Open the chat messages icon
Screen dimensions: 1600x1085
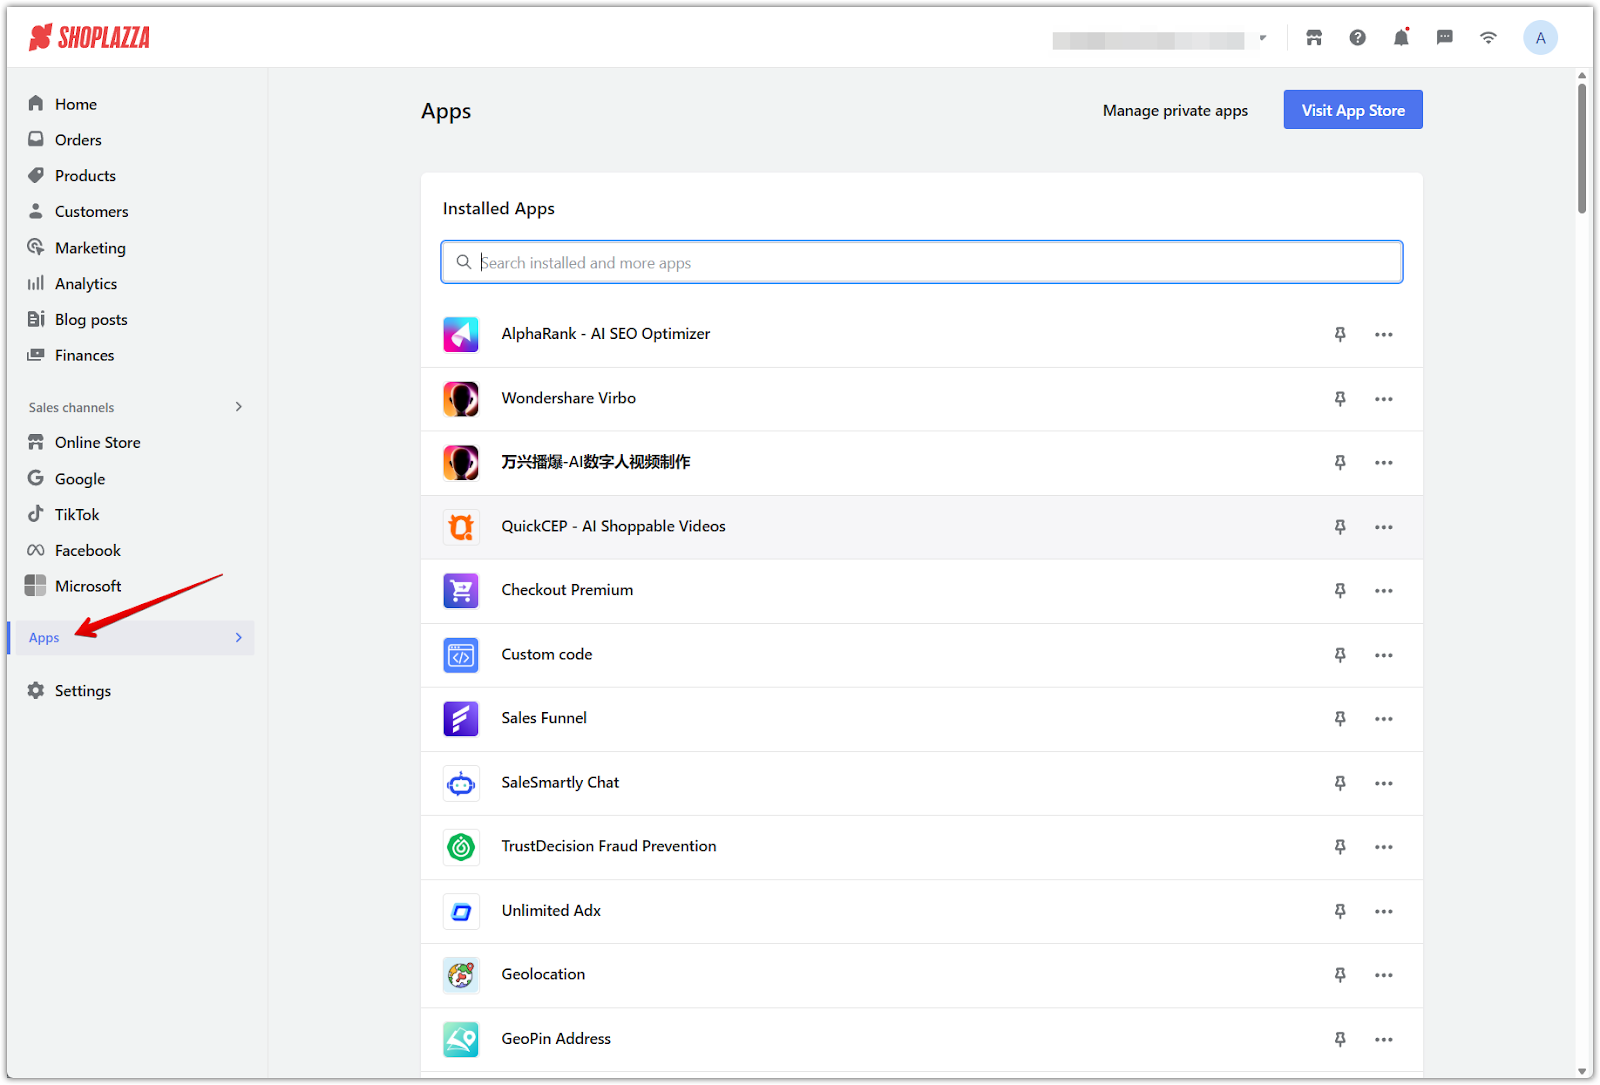(1445, 38)
